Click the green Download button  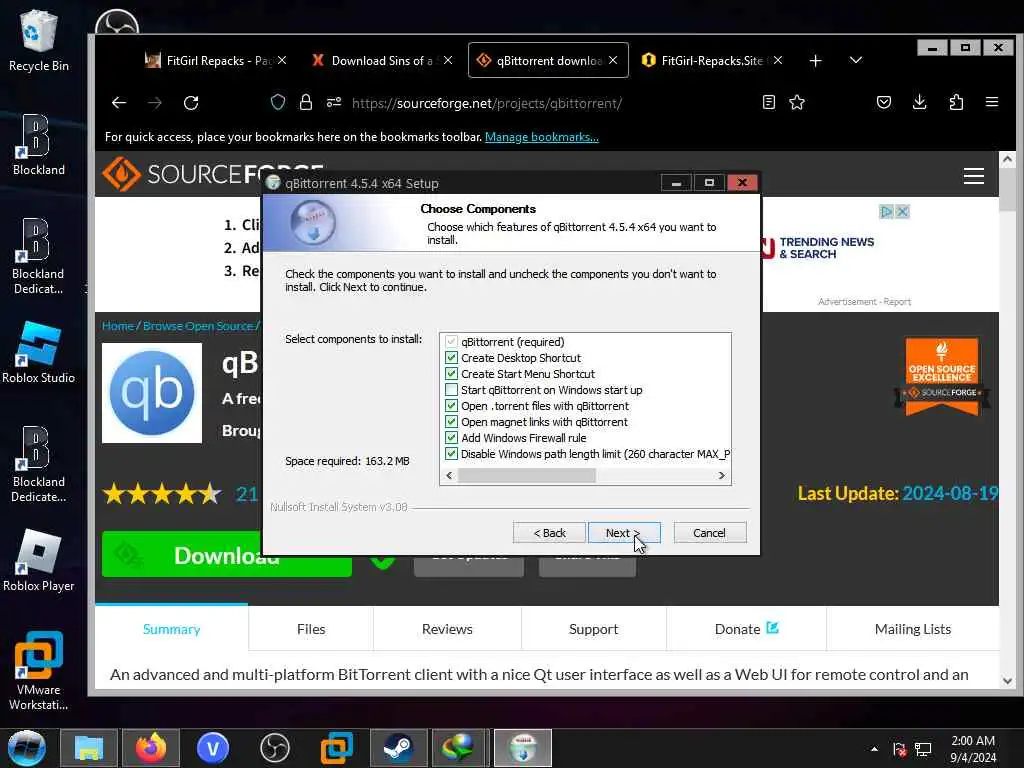(x=227, y=555)
